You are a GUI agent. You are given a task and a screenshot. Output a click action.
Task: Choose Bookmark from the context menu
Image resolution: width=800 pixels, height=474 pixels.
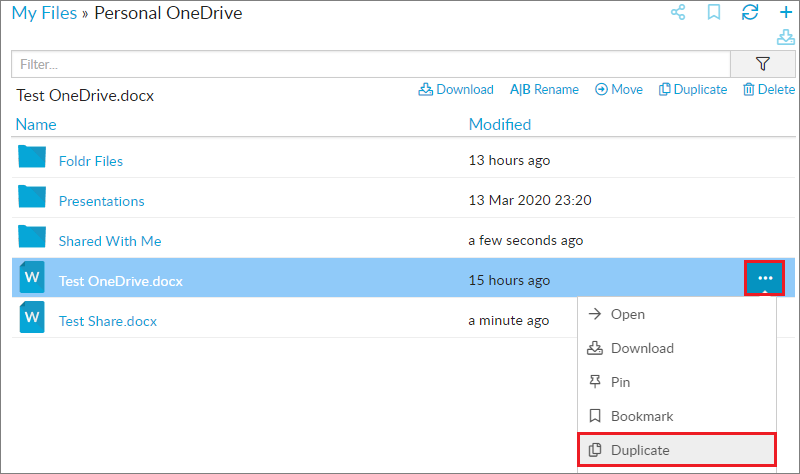[x=677, y=416]
